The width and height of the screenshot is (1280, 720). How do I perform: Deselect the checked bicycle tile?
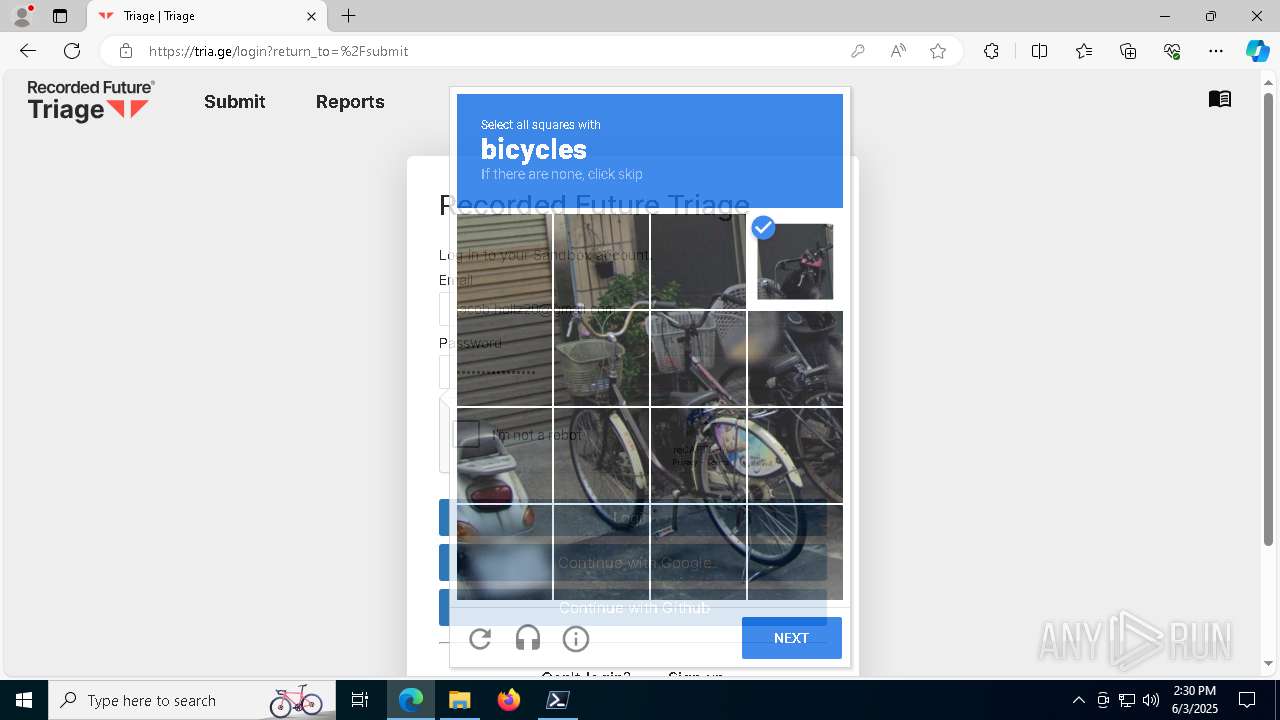pyautogui.click(x=795, y=261)
